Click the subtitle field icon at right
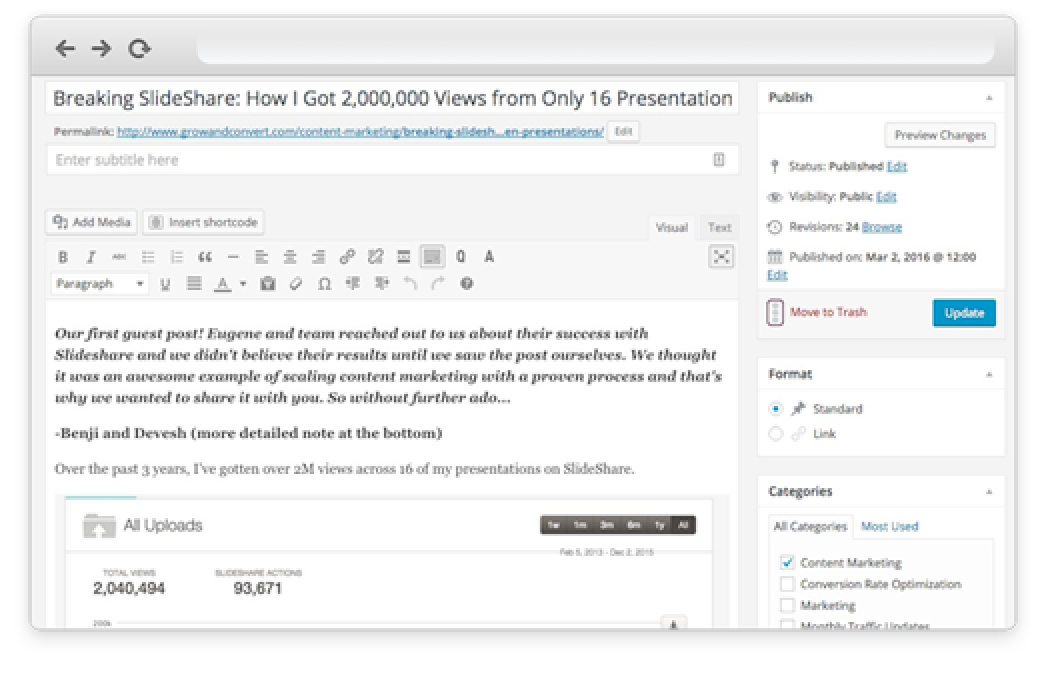 pos(718,160)
